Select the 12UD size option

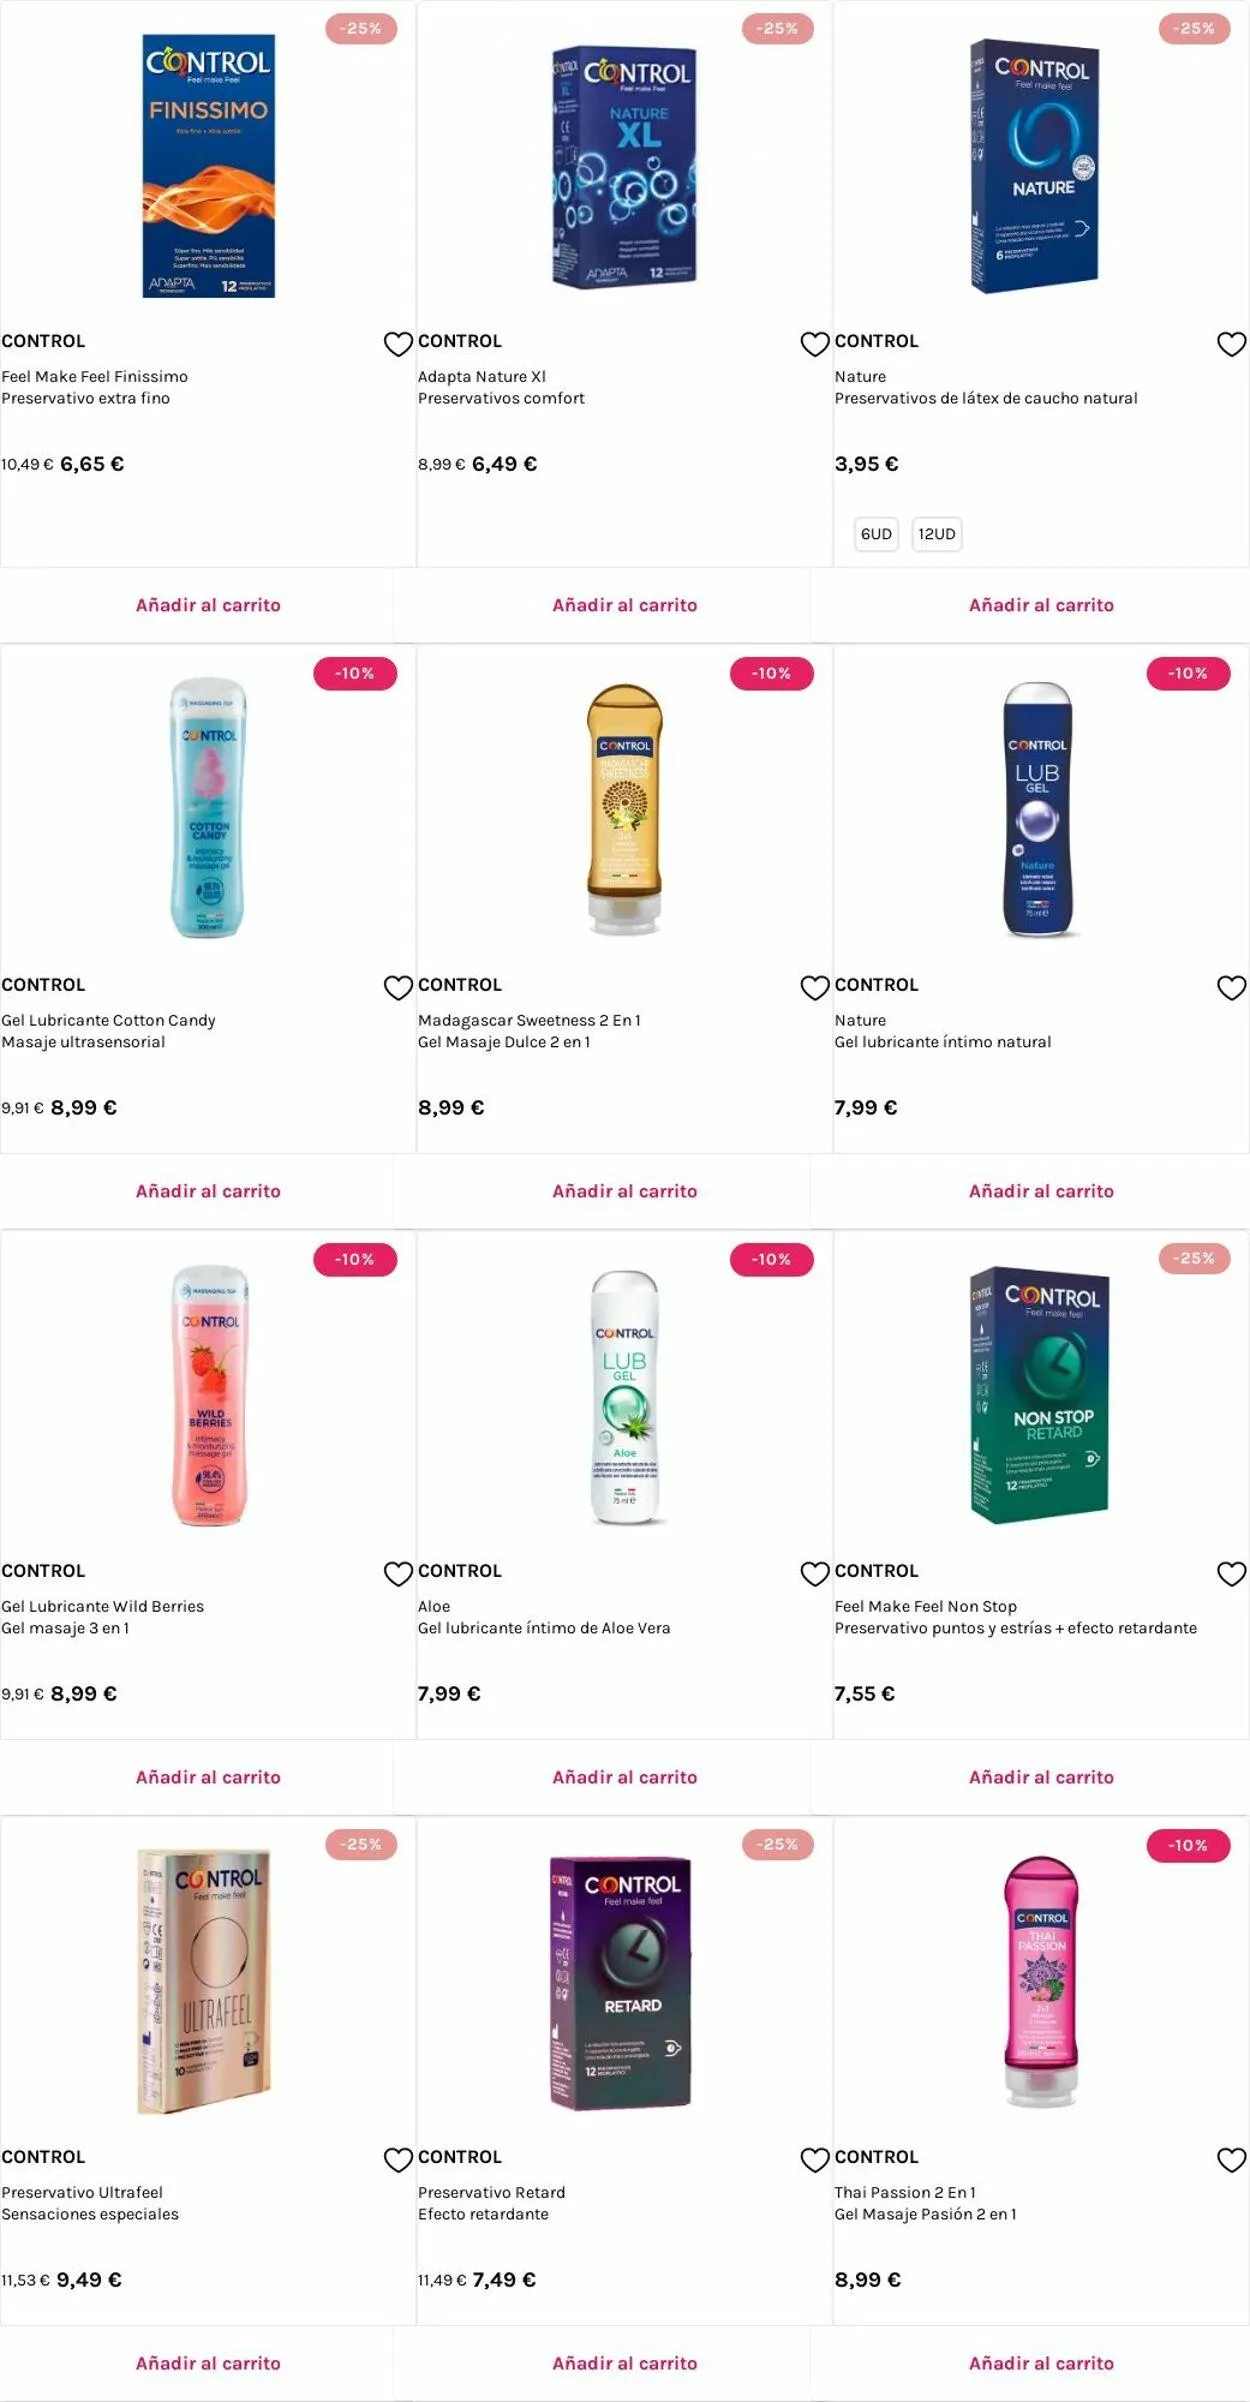(x=936, y=534)
